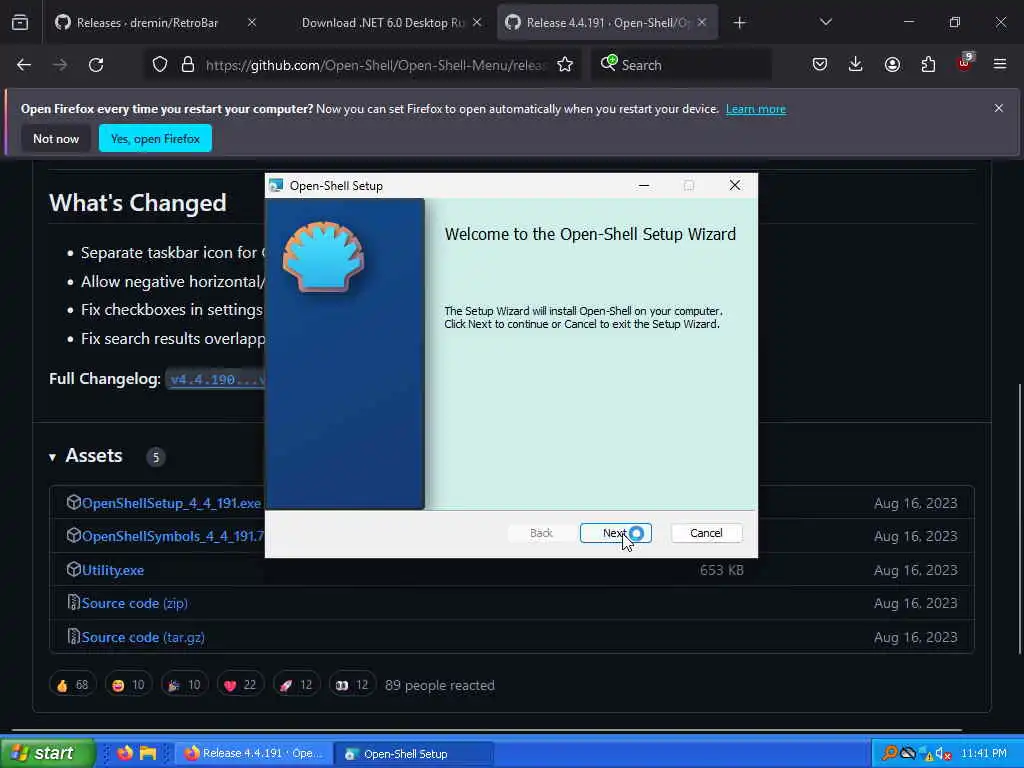
Task: Open Firefox hamburger application menu
Action: (x=1000, y=64)
